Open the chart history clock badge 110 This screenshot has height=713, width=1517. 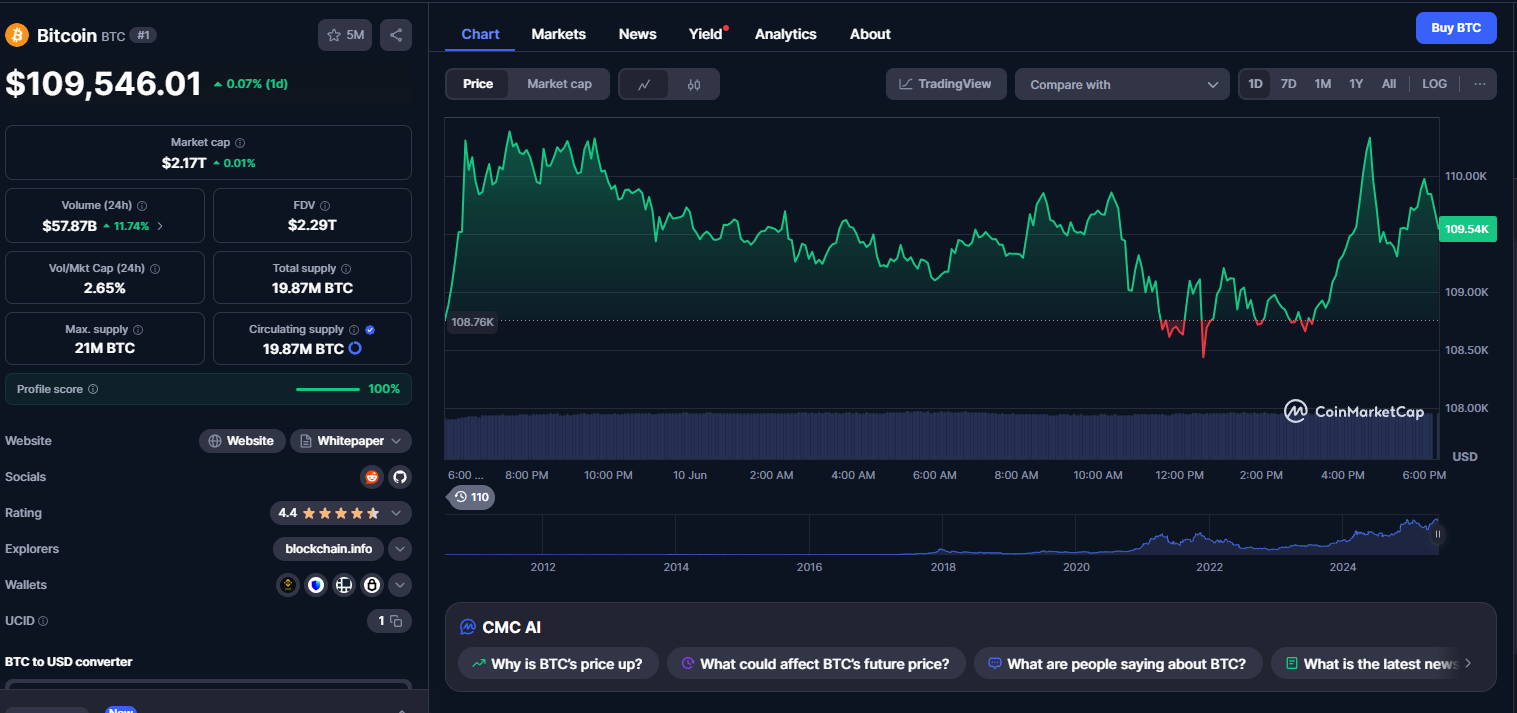tap(471, 497)
